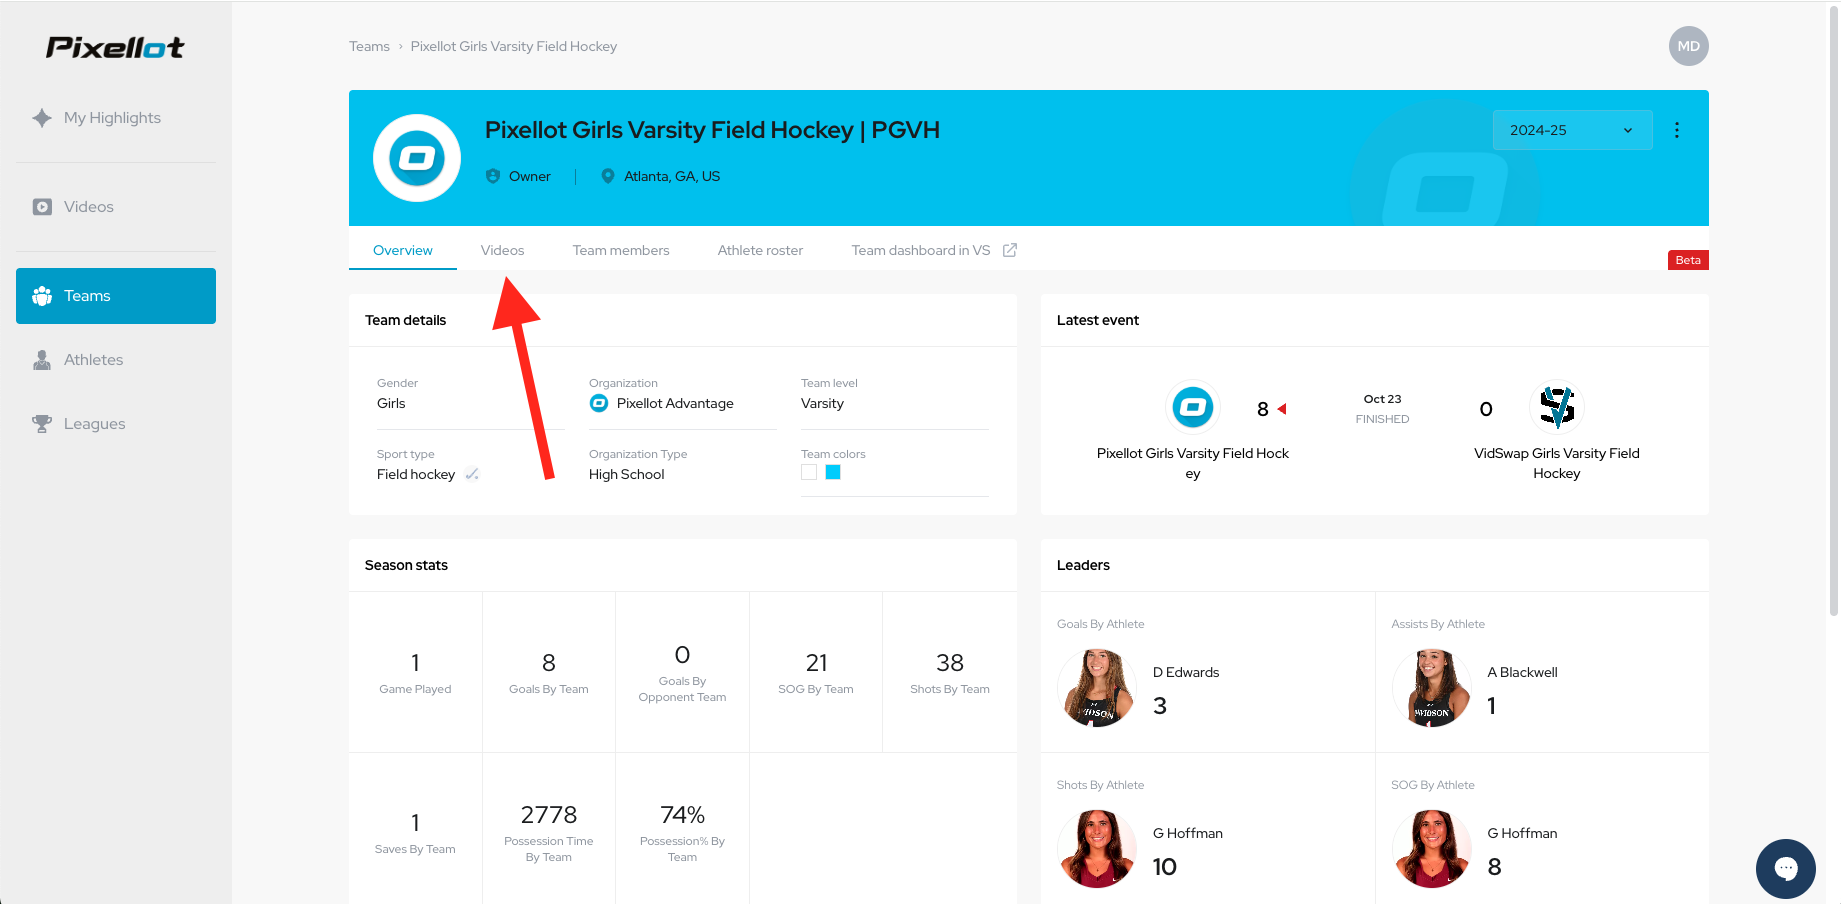Screen dimensions: 1841x904
Task: Select the cyan team color swatch
Action: coord(833,472)
